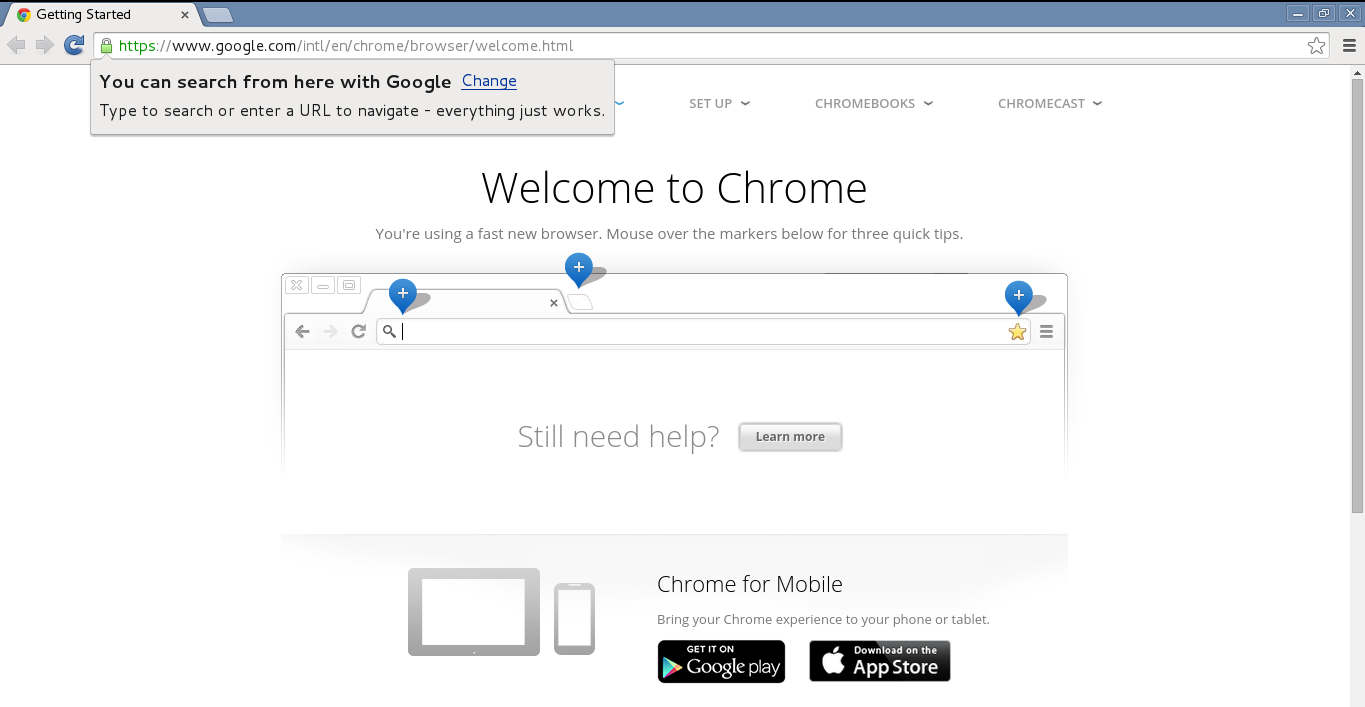Click the 'You can search from here with Google' text
Screen dimensions: 1365x707
click(x=275, y=82)
